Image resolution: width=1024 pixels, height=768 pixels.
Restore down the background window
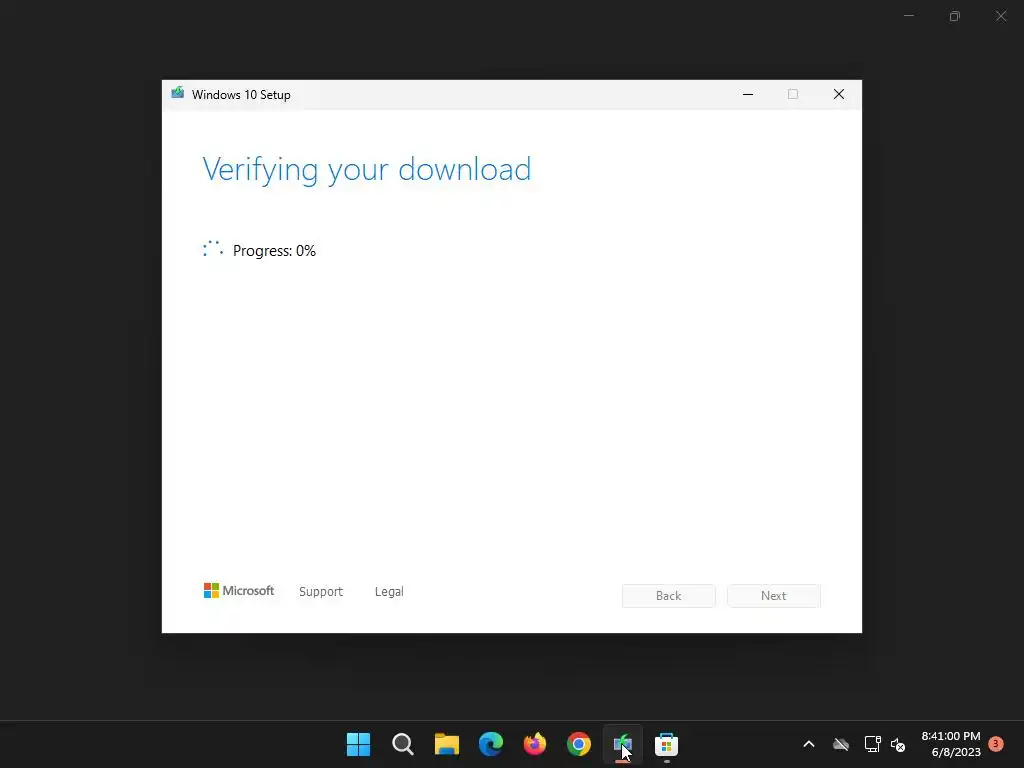pyautogui.click(x=955, y=16)
